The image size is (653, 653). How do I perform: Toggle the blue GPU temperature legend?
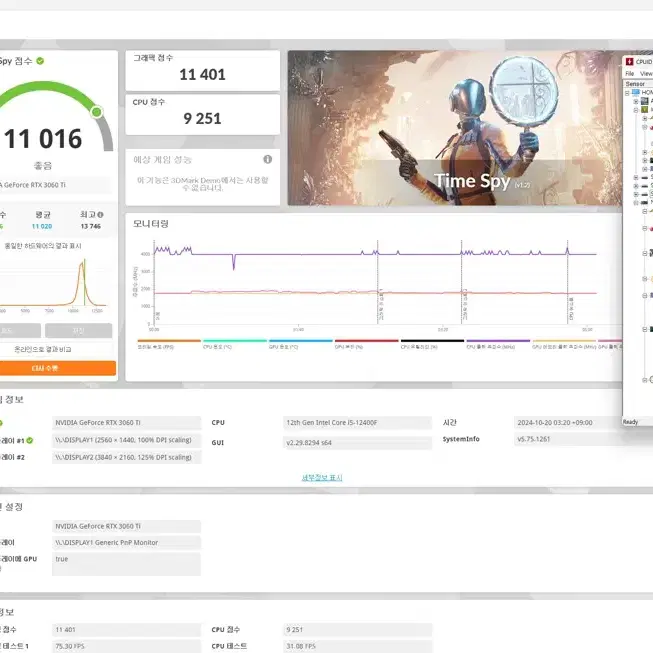coord(300,344)
